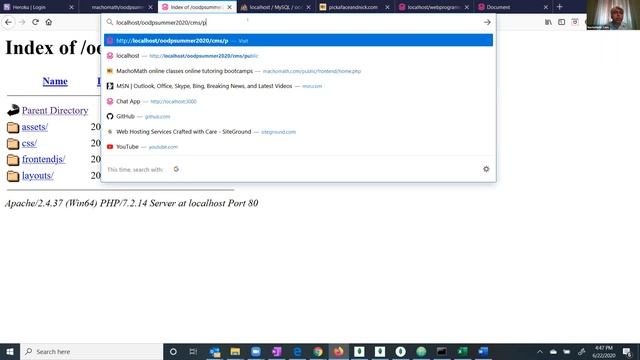Viewport: 640px width, 360px height.
Task: Open the notification center icon
Action: pos(628,351)
